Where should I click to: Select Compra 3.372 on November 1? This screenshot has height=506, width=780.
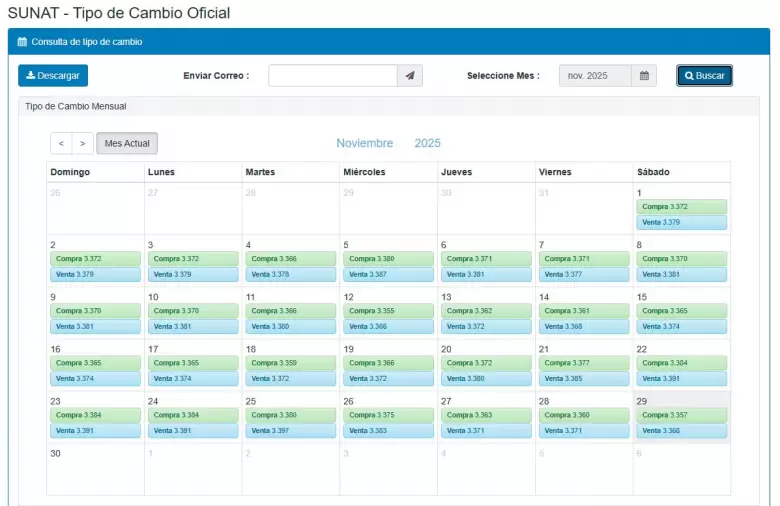(x=681, y=207)
